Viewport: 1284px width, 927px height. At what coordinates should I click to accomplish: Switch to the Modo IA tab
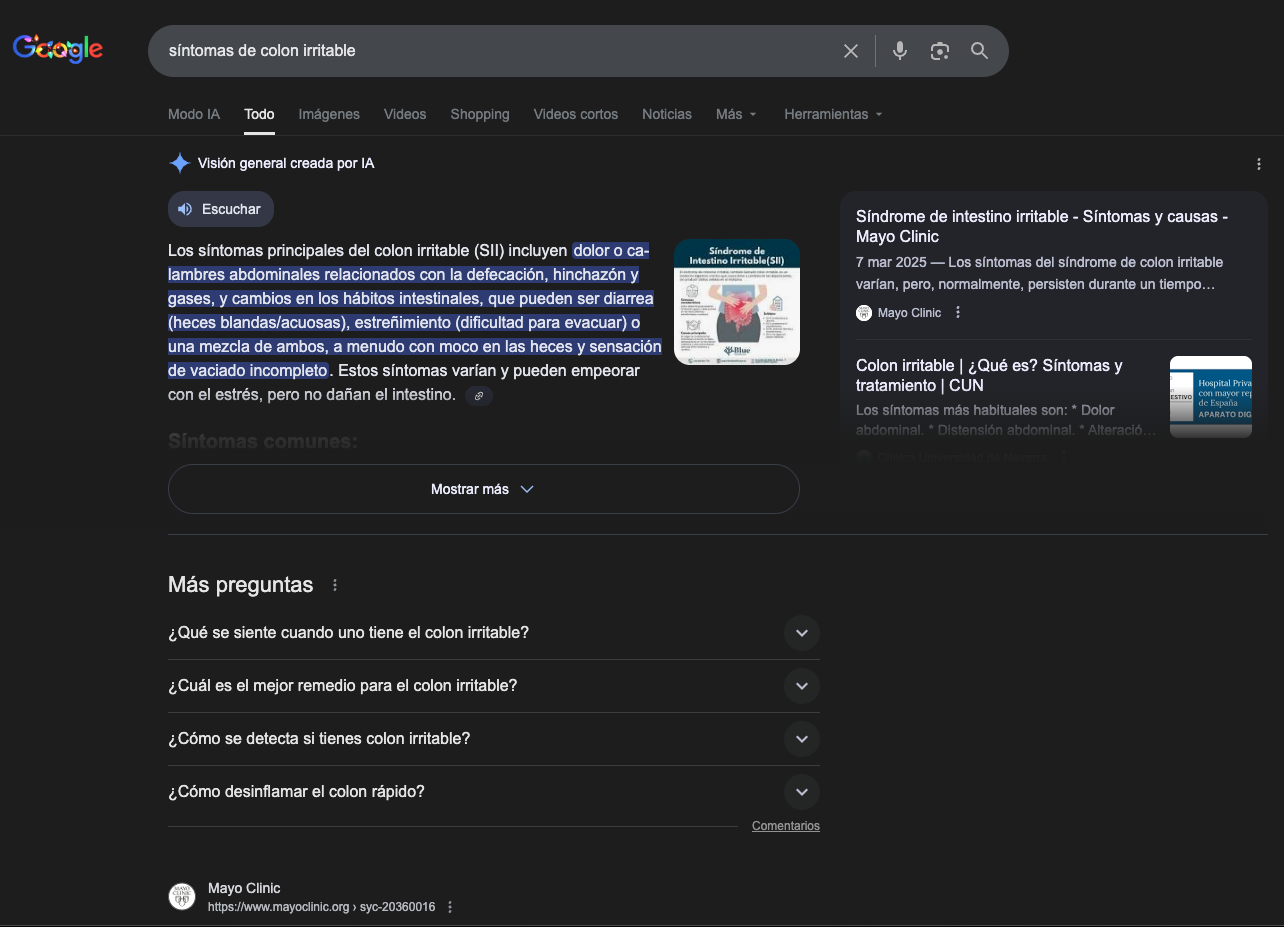point(194,115)
